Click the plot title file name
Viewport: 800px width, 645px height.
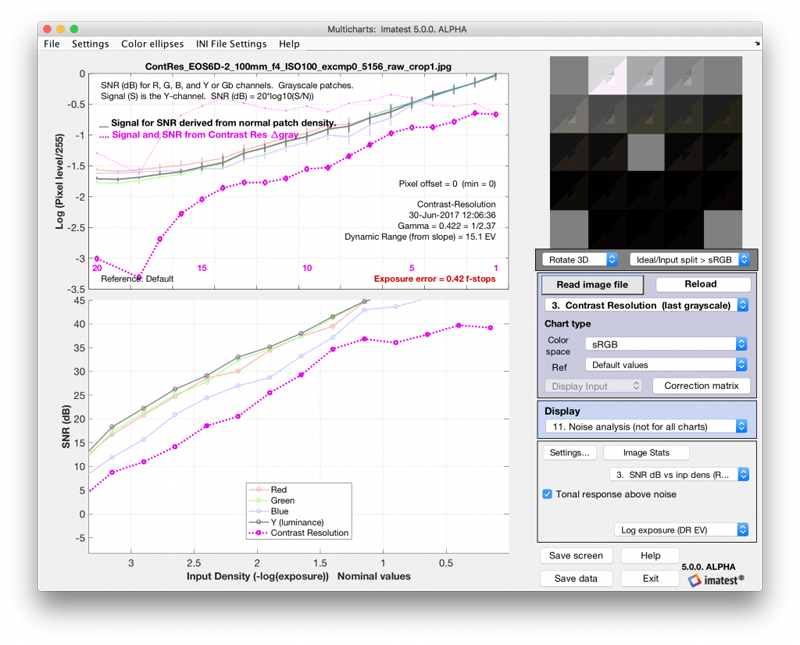click(298, 66)
